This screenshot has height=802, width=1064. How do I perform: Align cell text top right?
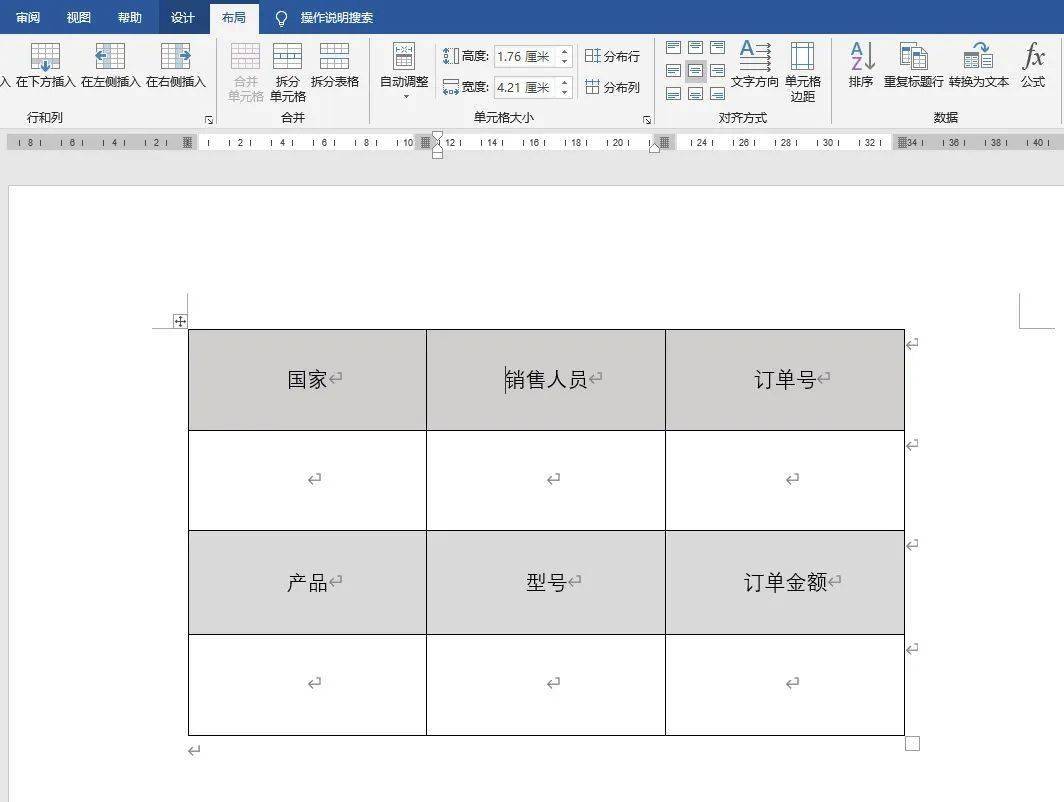[x=717, y=47]
